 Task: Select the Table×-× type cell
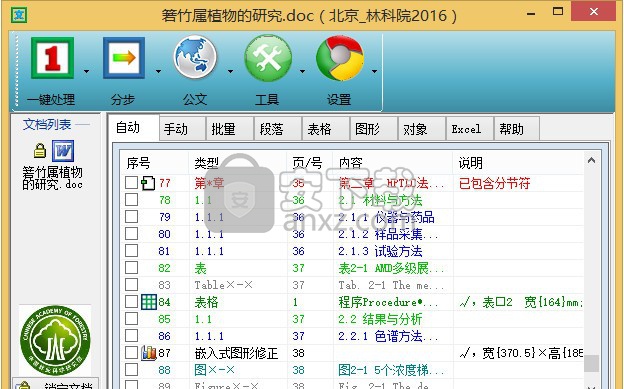224,285
